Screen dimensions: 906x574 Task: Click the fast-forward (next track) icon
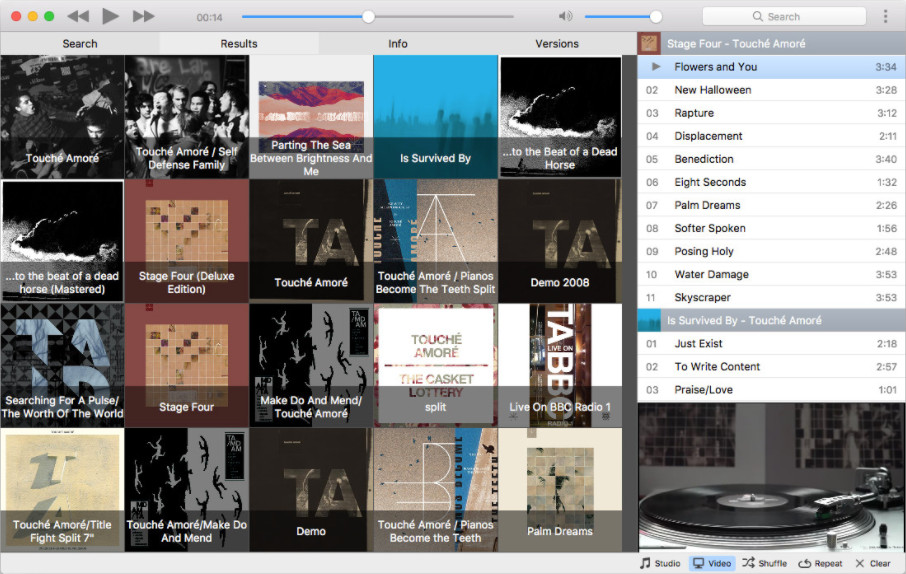tap(143, 16)
